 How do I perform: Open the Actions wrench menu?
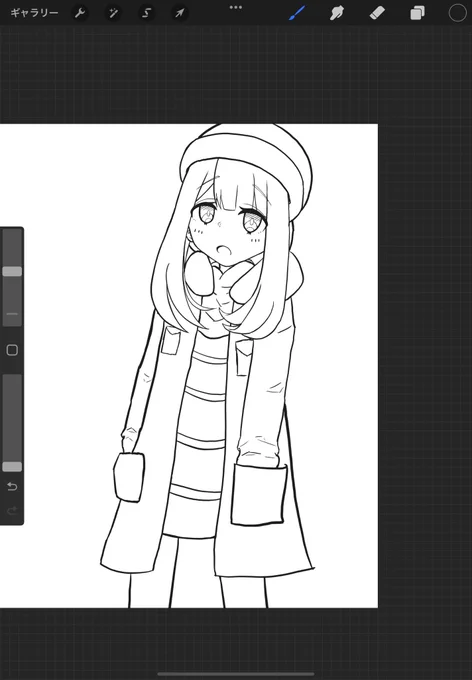click(x=79, y=13)
